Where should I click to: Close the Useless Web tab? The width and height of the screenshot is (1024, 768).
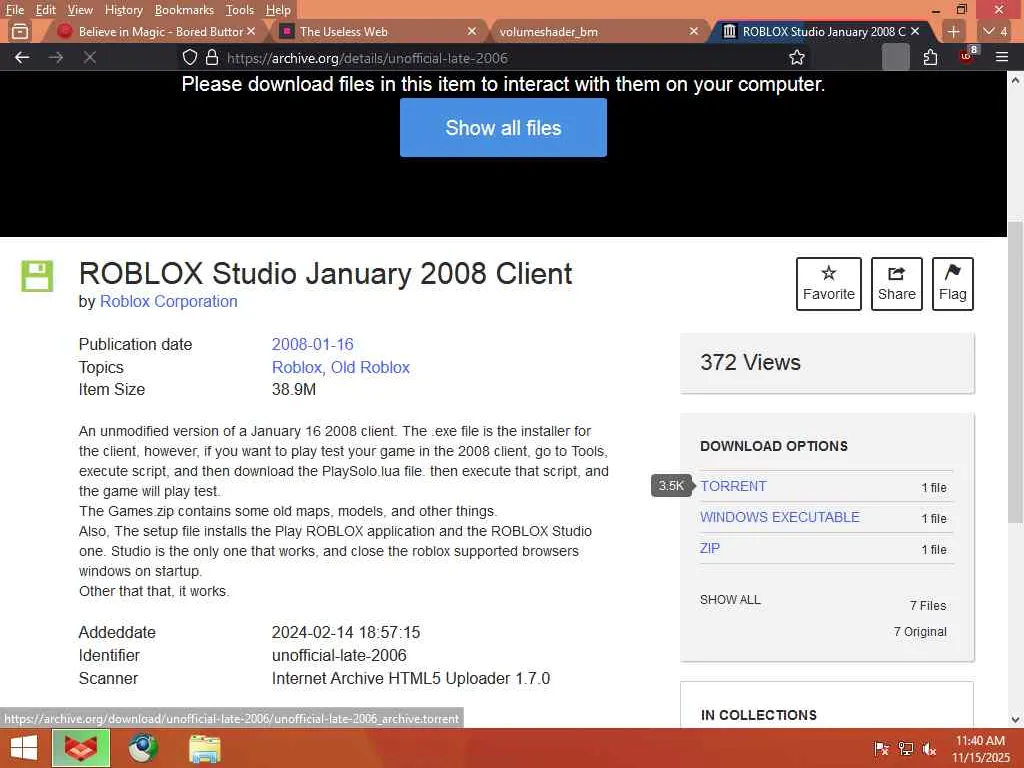[x=472, y=31]
